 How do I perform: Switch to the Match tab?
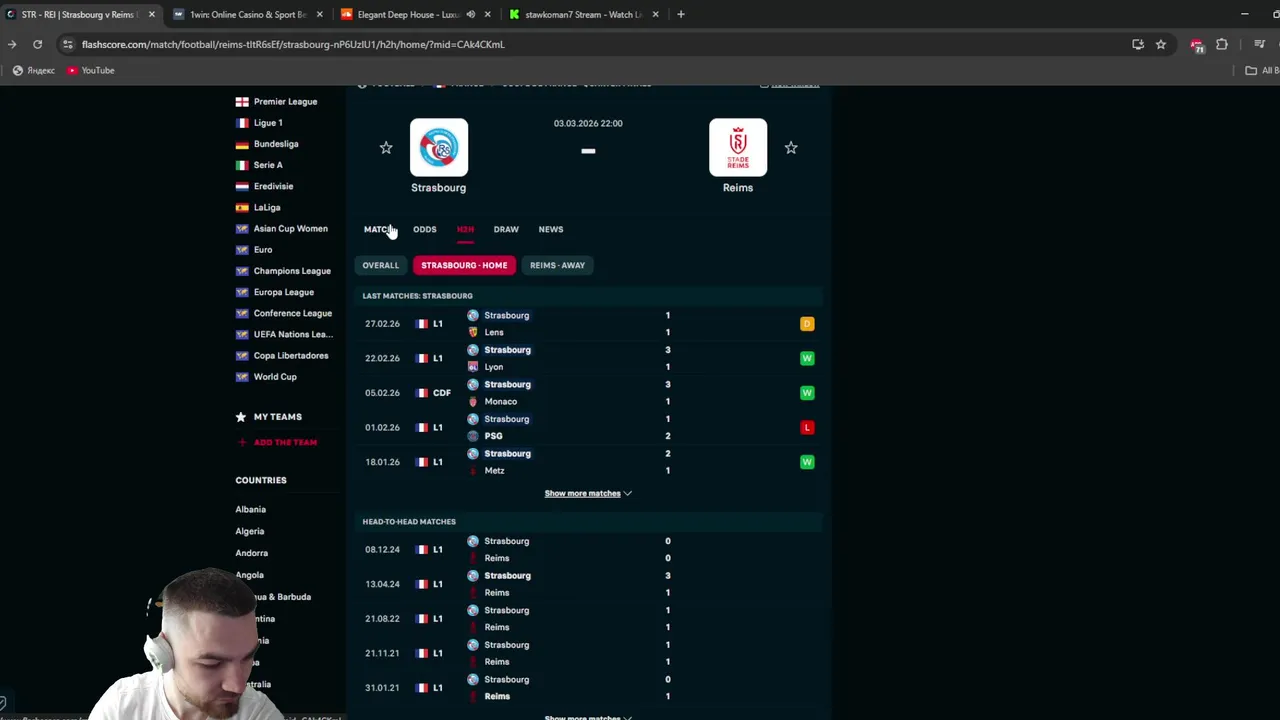pyautogui.click(x=378, y=229)
